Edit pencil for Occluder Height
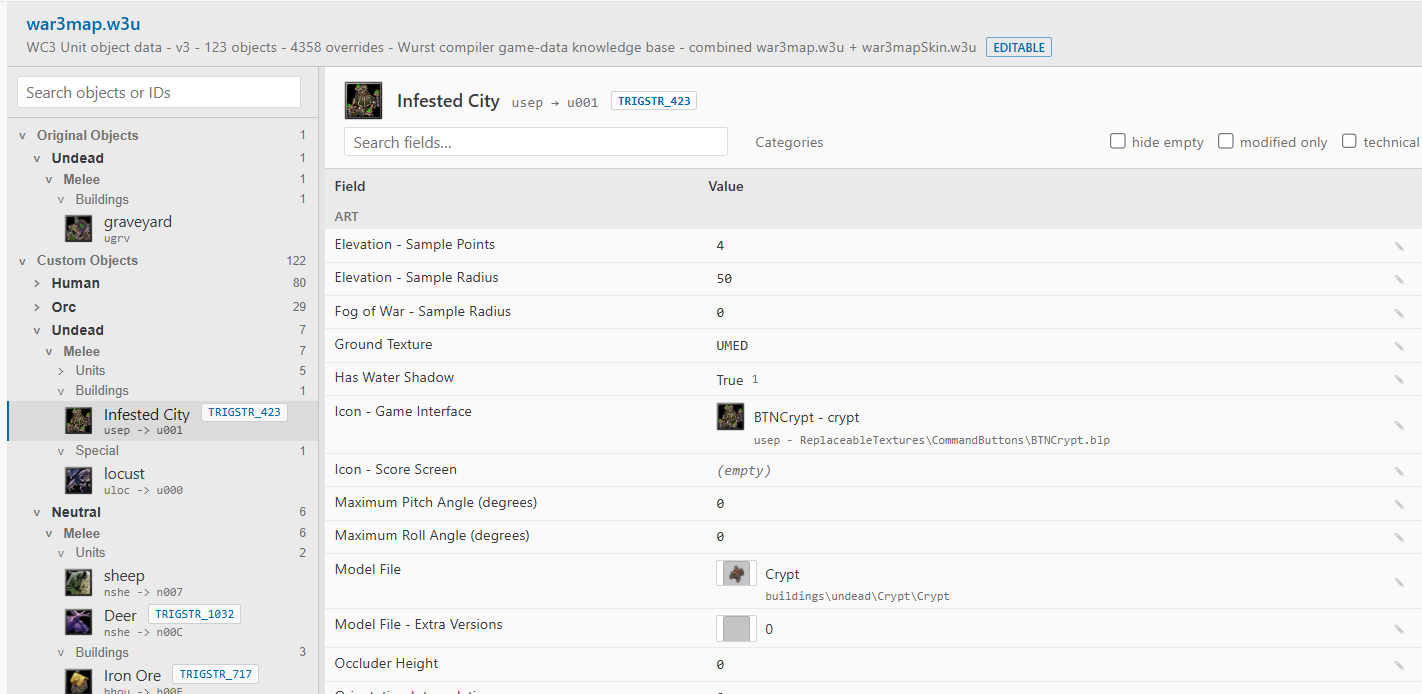The height and width of the screenshot is (694, 1422). 1399,665
